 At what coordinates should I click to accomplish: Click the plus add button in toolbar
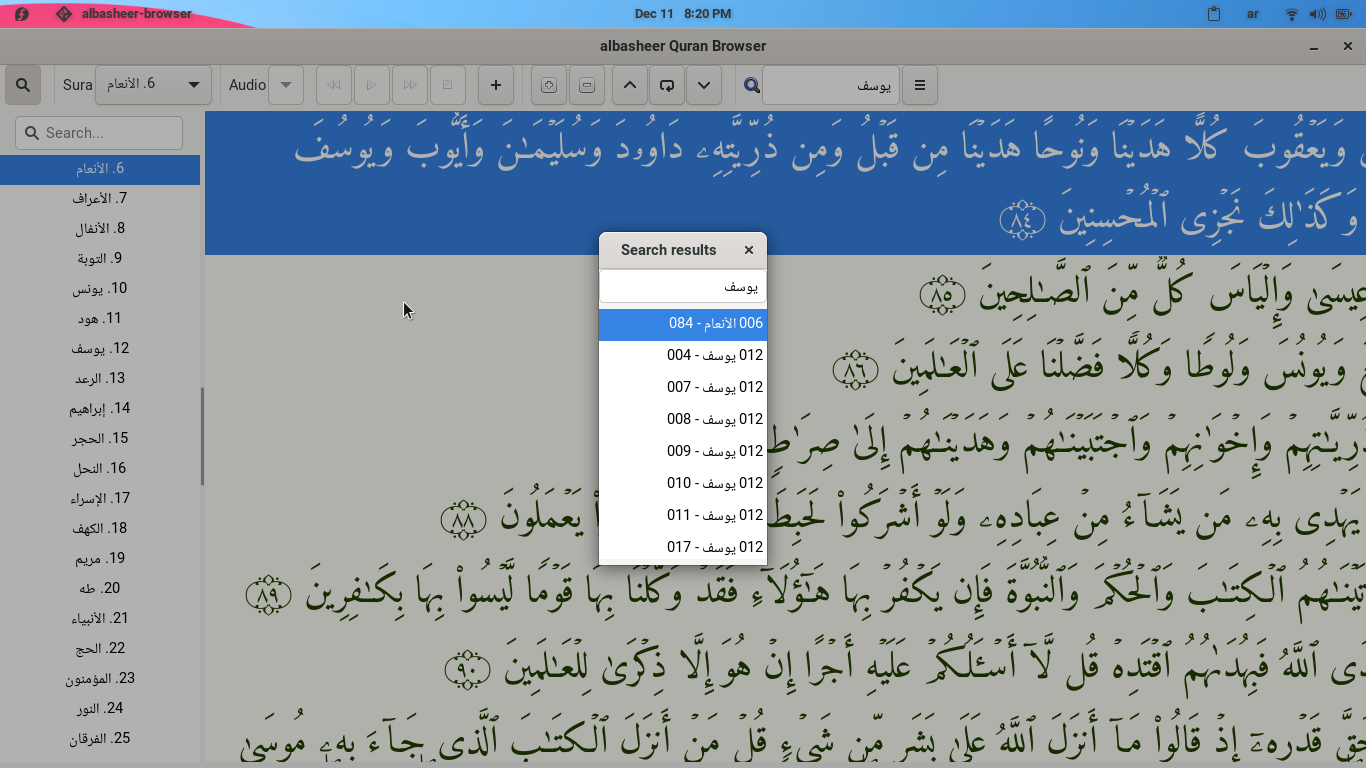(x=496, y=85)
